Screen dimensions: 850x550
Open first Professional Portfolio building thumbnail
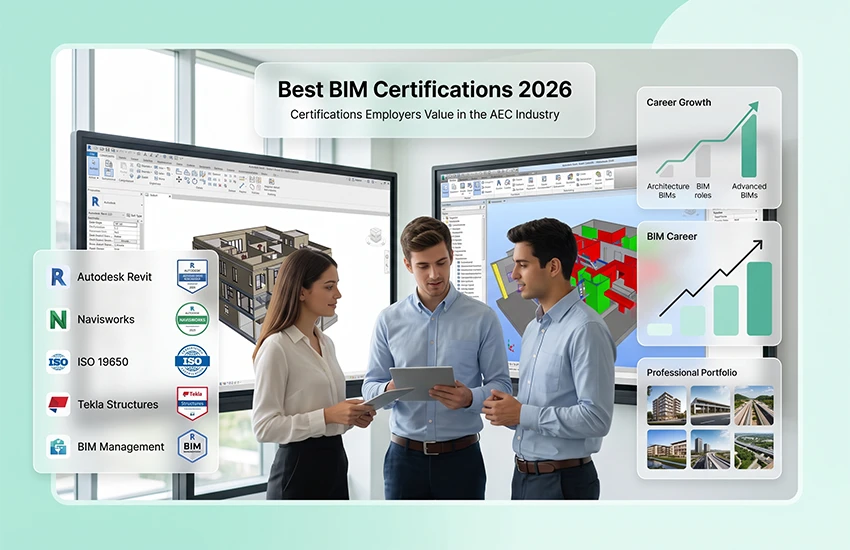(x=667, y=405)
